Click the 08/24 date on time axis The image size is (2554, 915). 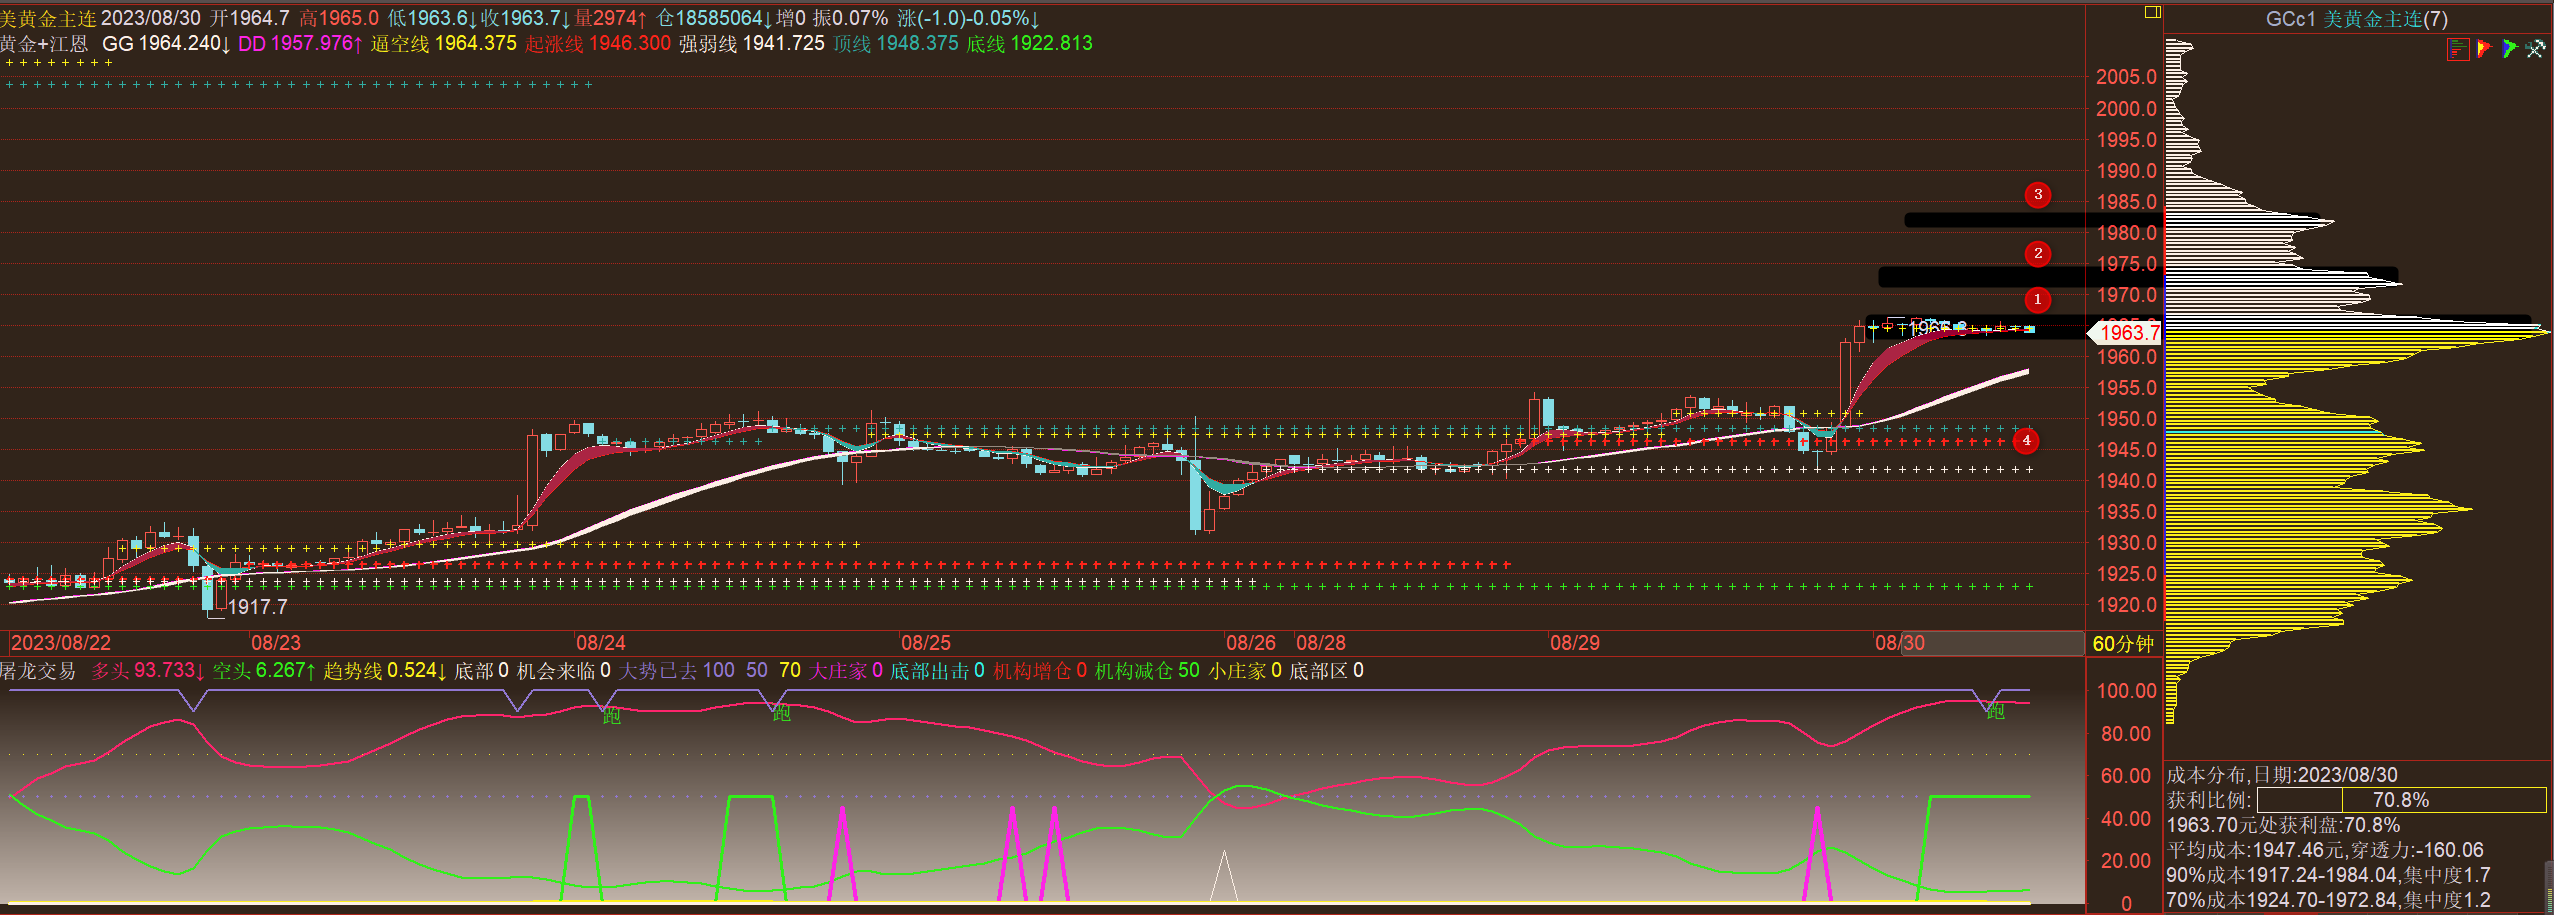pyautogui.click(x=600, y=643)
